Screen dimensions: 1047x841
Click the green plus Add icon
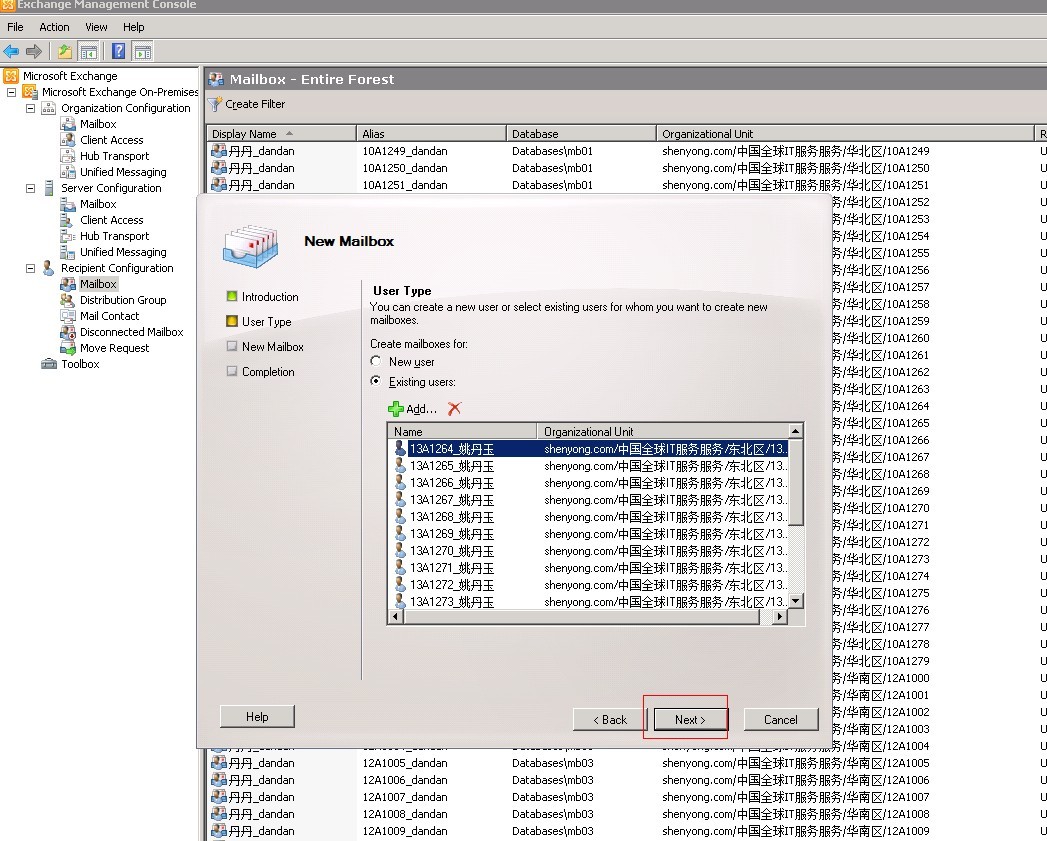(x=395, y=409)
